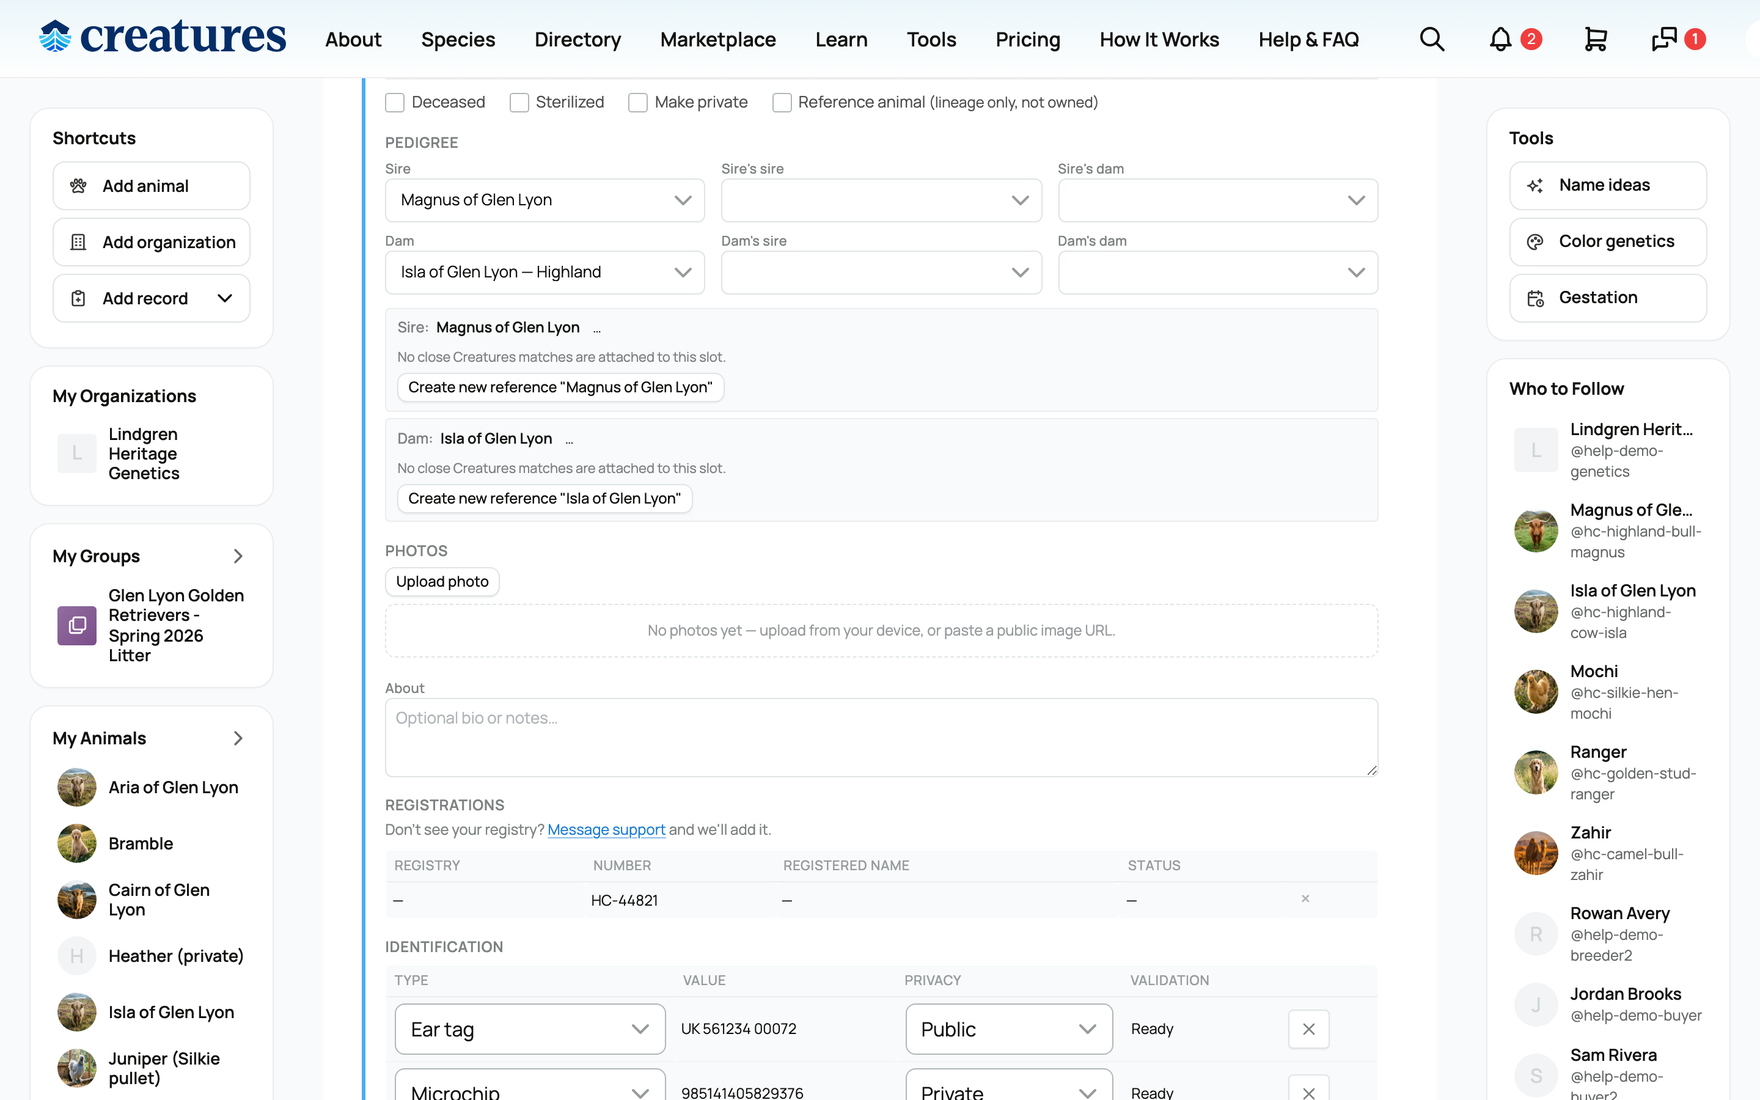The image size is (1760, 1100).
Task: Click Create new reference "Magnus of Glen Lyon"
Action: pos(560,387)
